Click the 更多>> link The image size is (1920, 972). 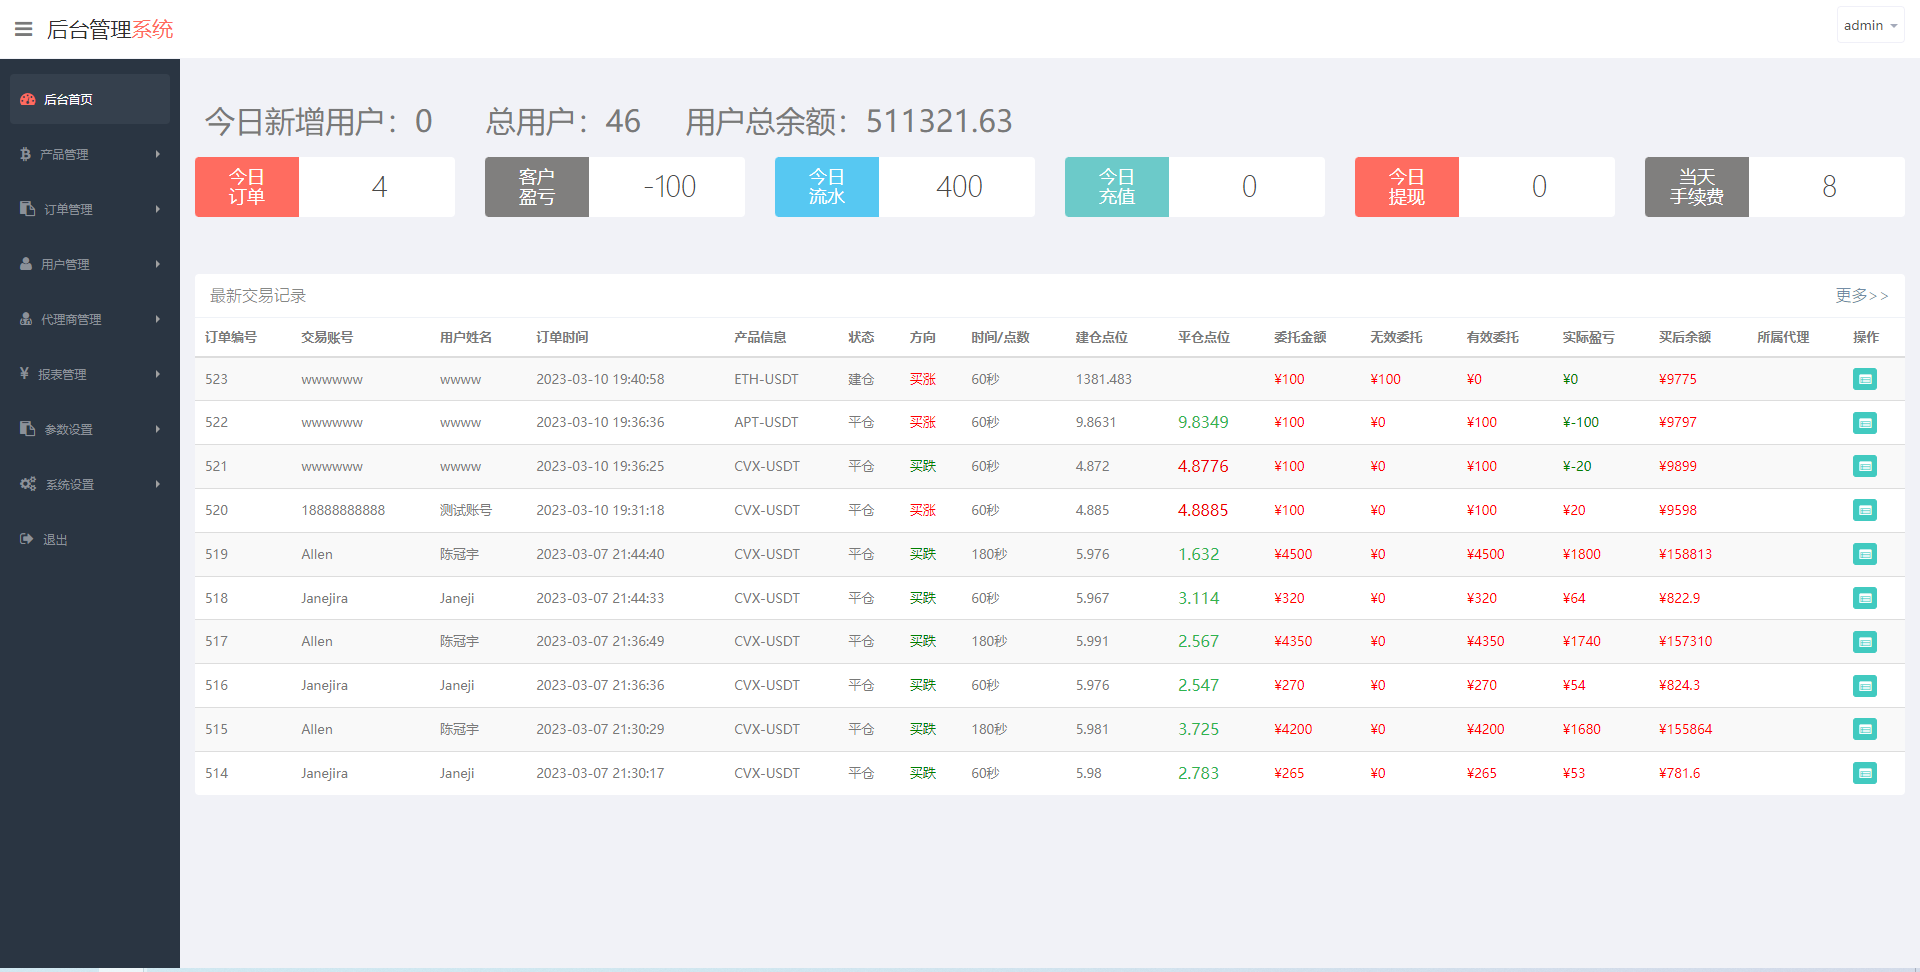1862,296
